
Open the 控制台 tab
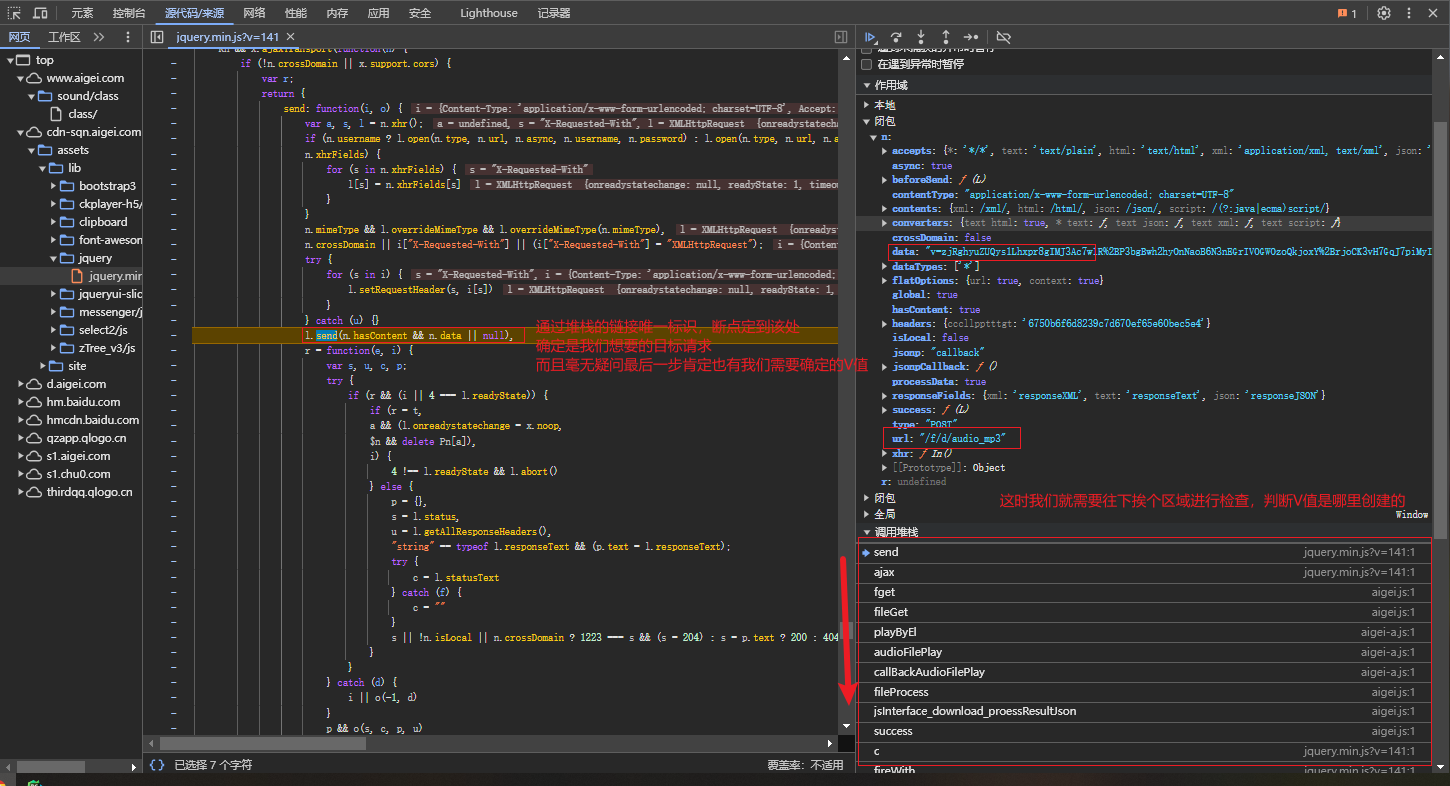tap(128, 13)
